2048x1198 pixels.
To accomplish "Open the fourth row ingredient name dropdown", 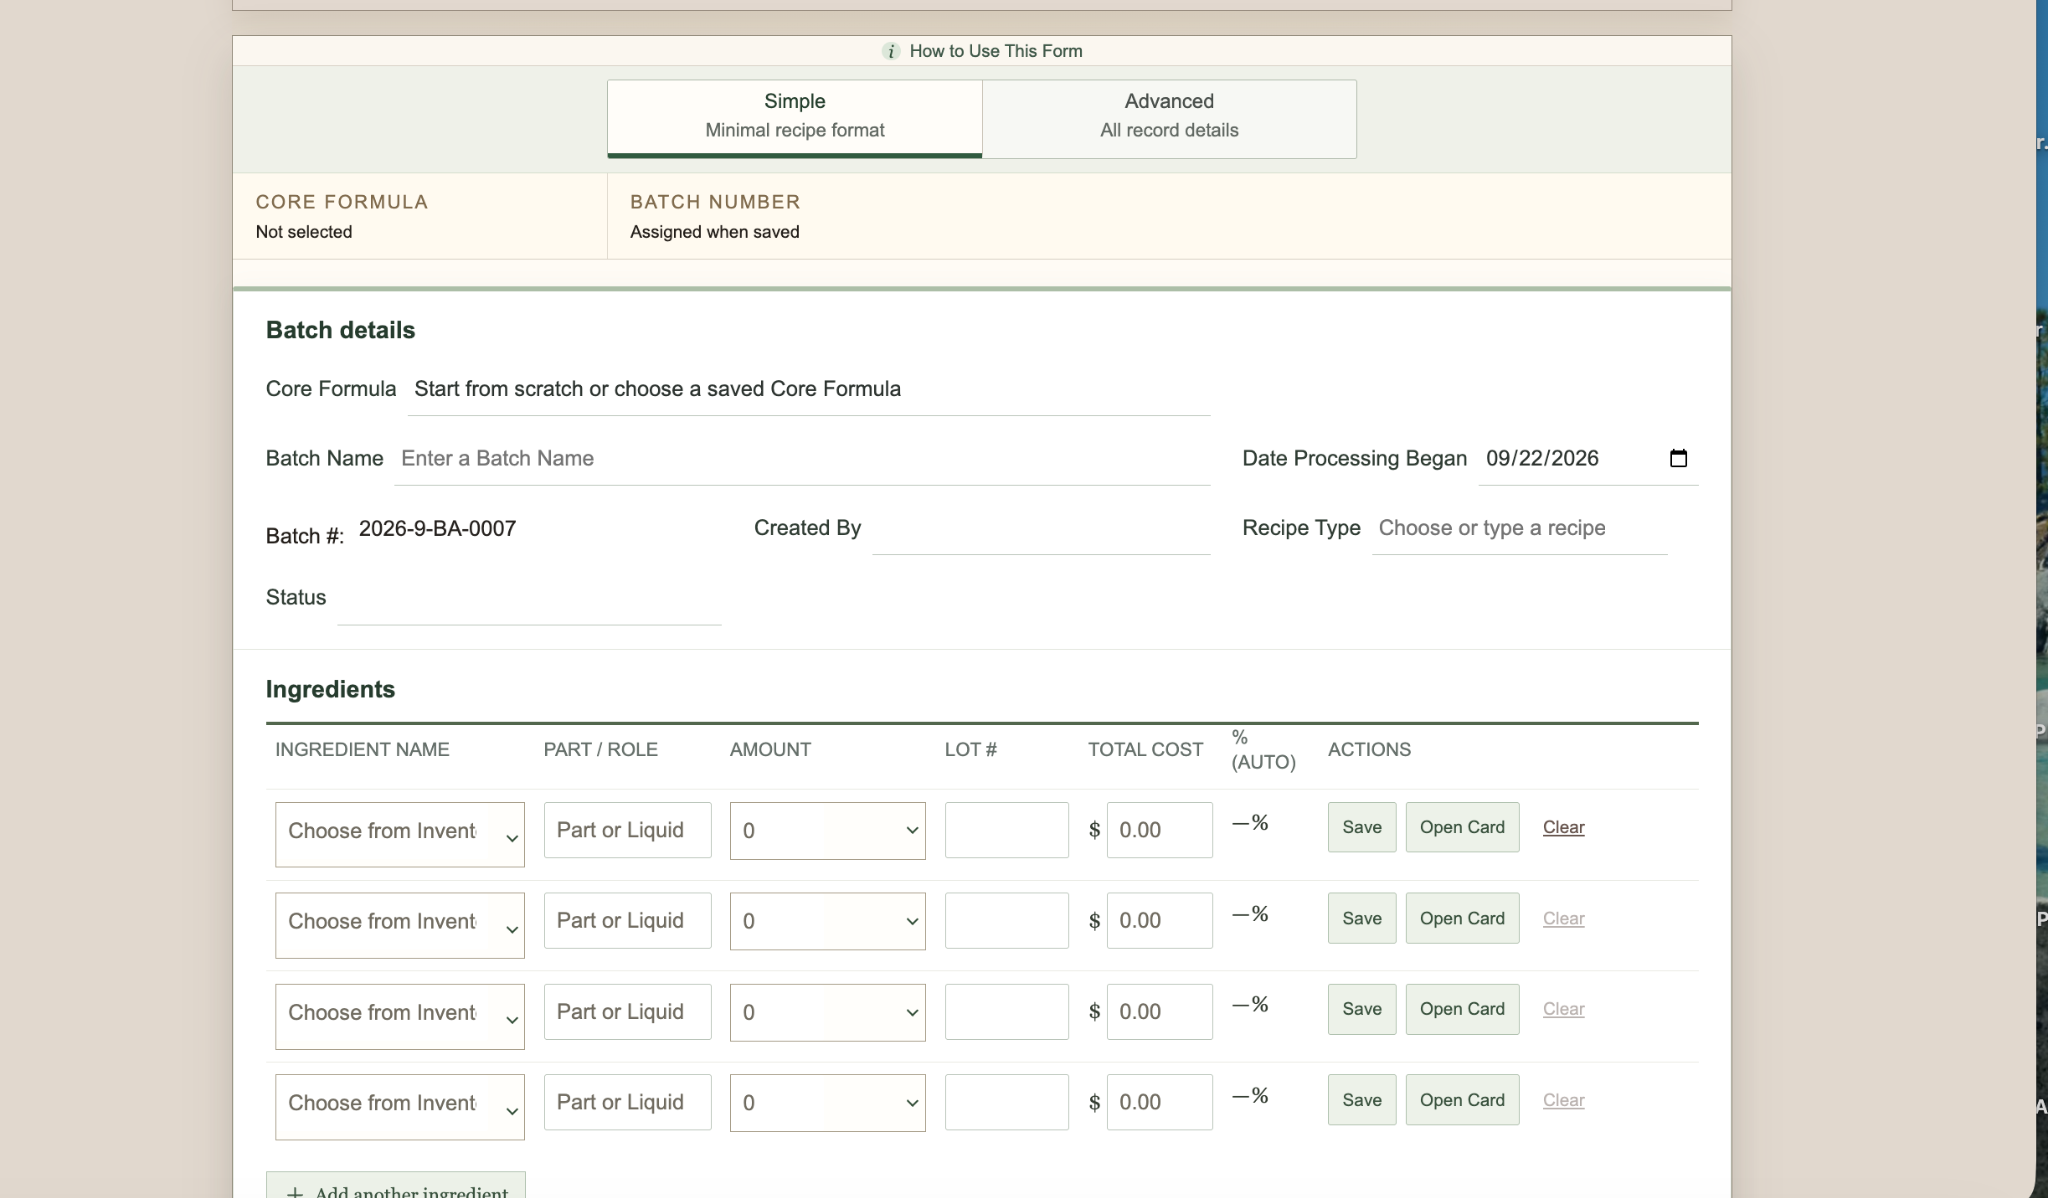I will pyautogui.click(x=400, y=1107).
